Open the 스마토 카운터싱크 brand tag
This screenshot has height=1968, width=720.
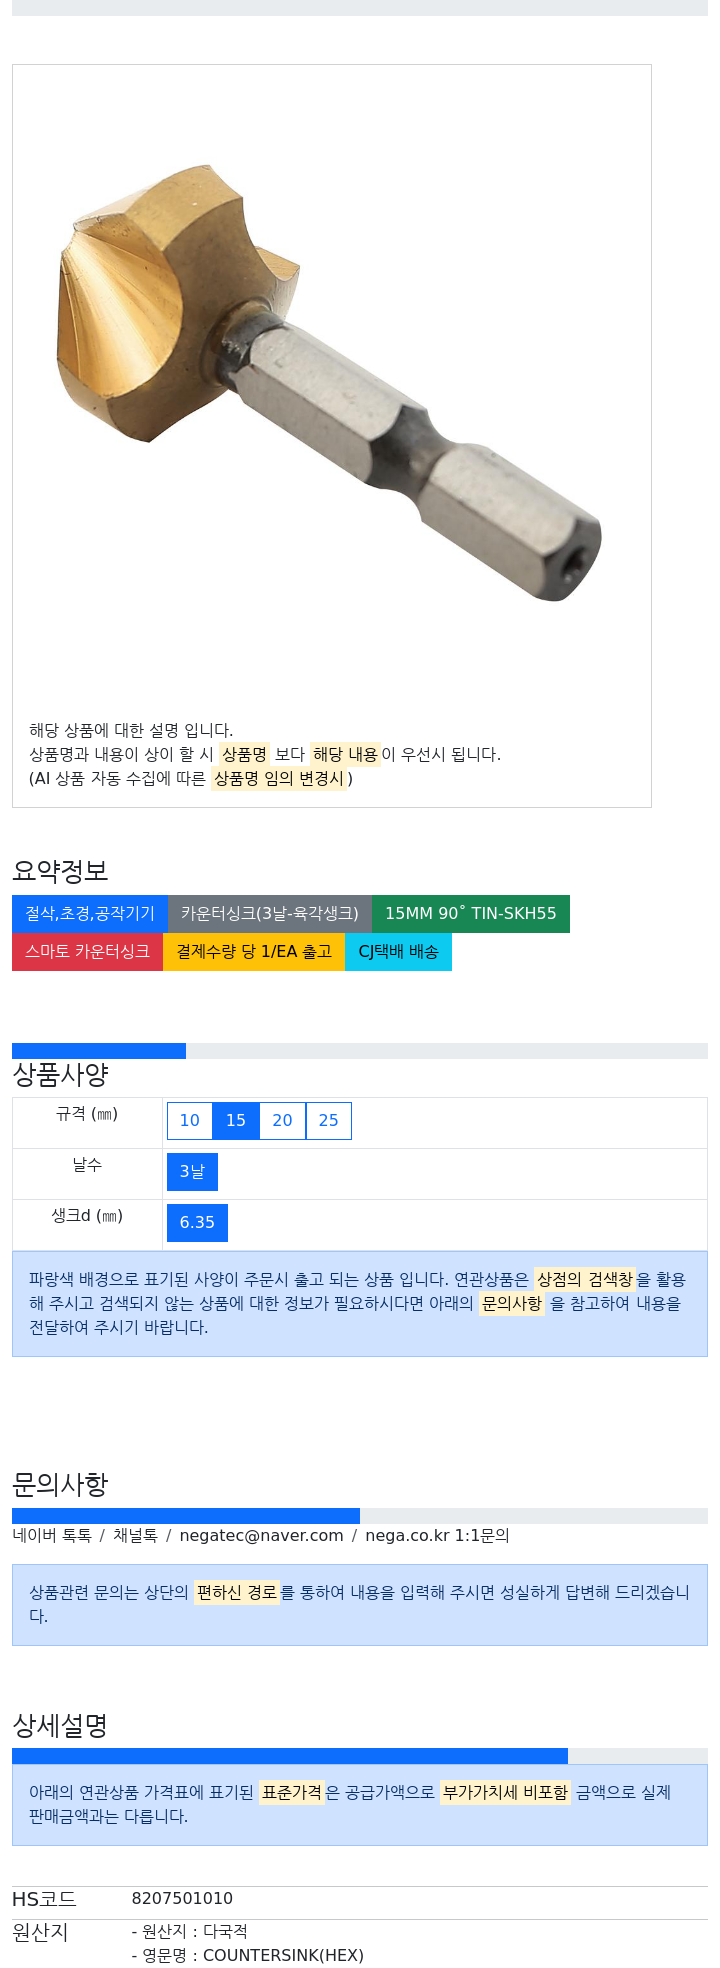(x=87, y=952)
